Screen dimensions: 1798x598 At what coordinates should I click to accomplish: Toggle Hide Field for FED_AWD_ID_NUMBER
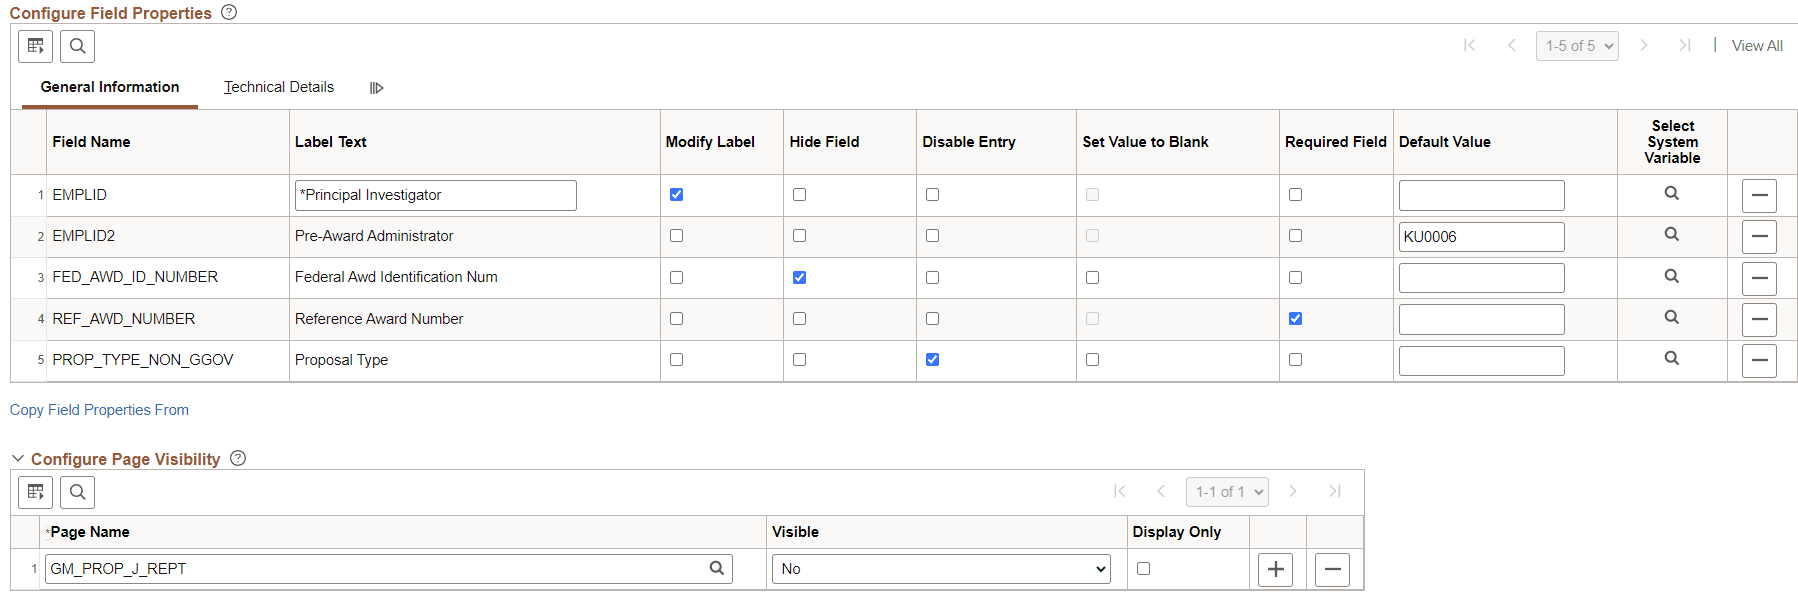[799, 277]
